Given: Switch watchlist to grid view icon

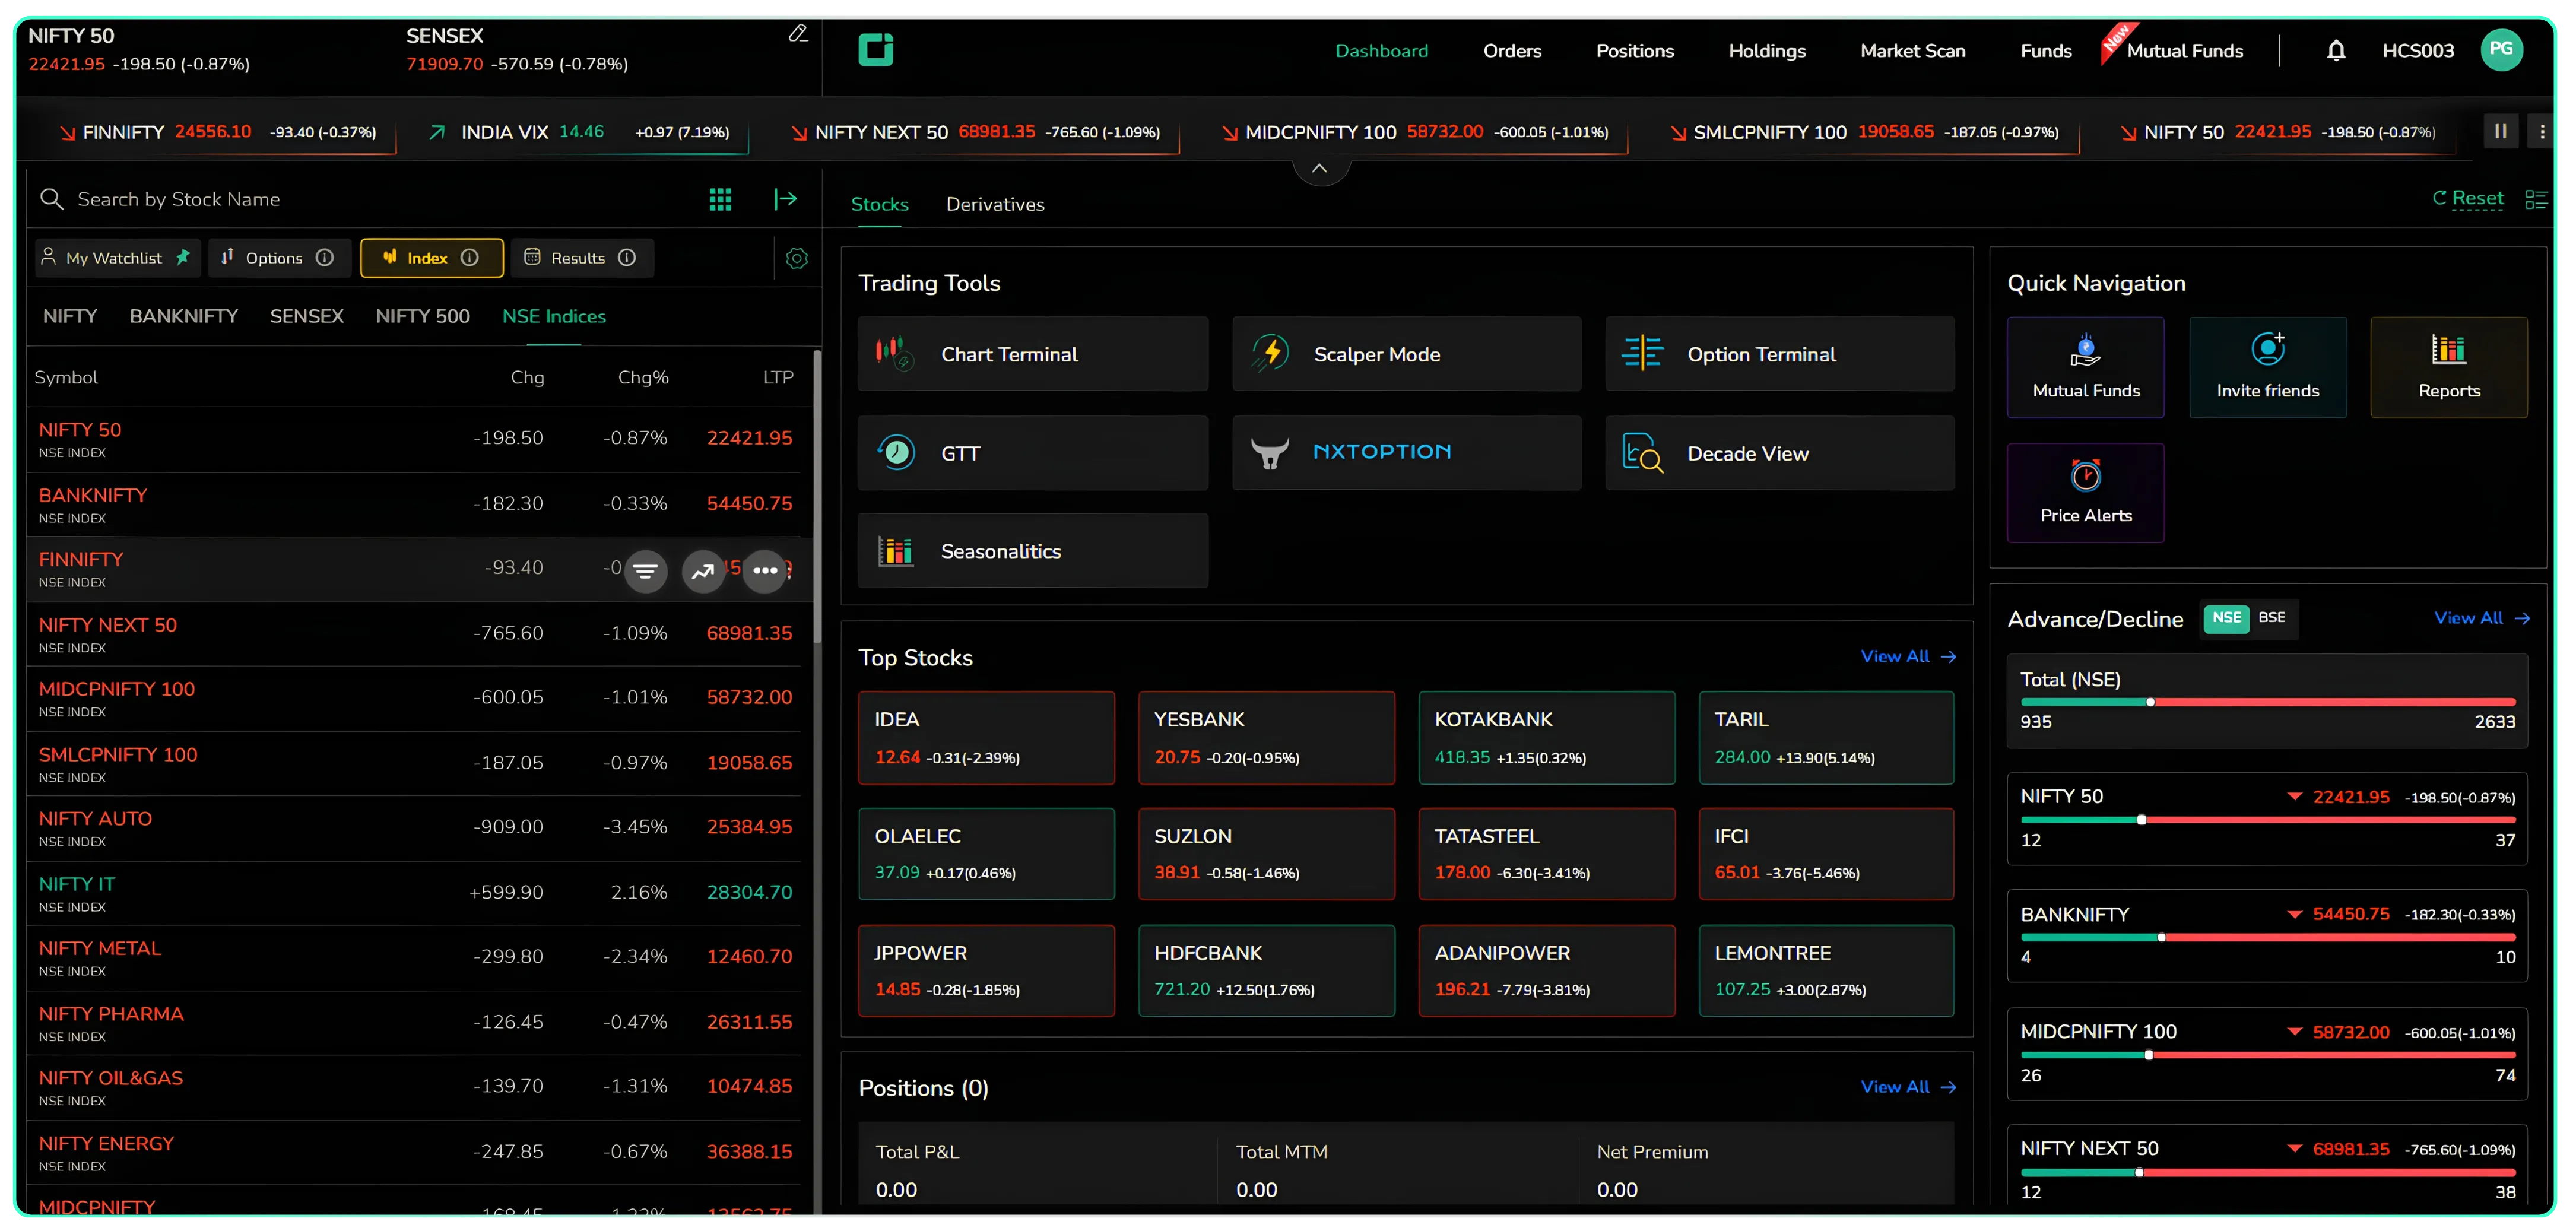Looking at the screenshot, I should pyautogui.click(x=720, y=199).
